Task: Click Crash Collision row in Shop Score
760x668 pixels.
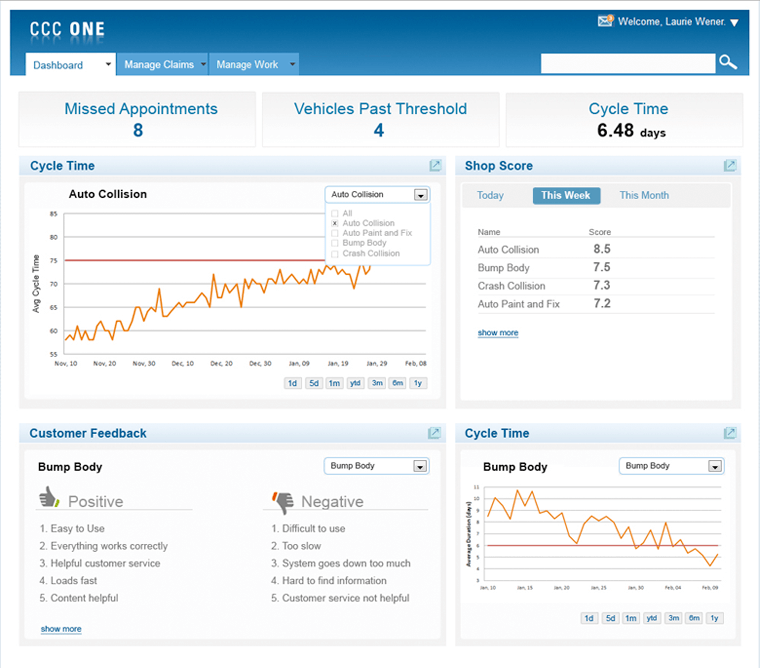Action: [596, 286]
